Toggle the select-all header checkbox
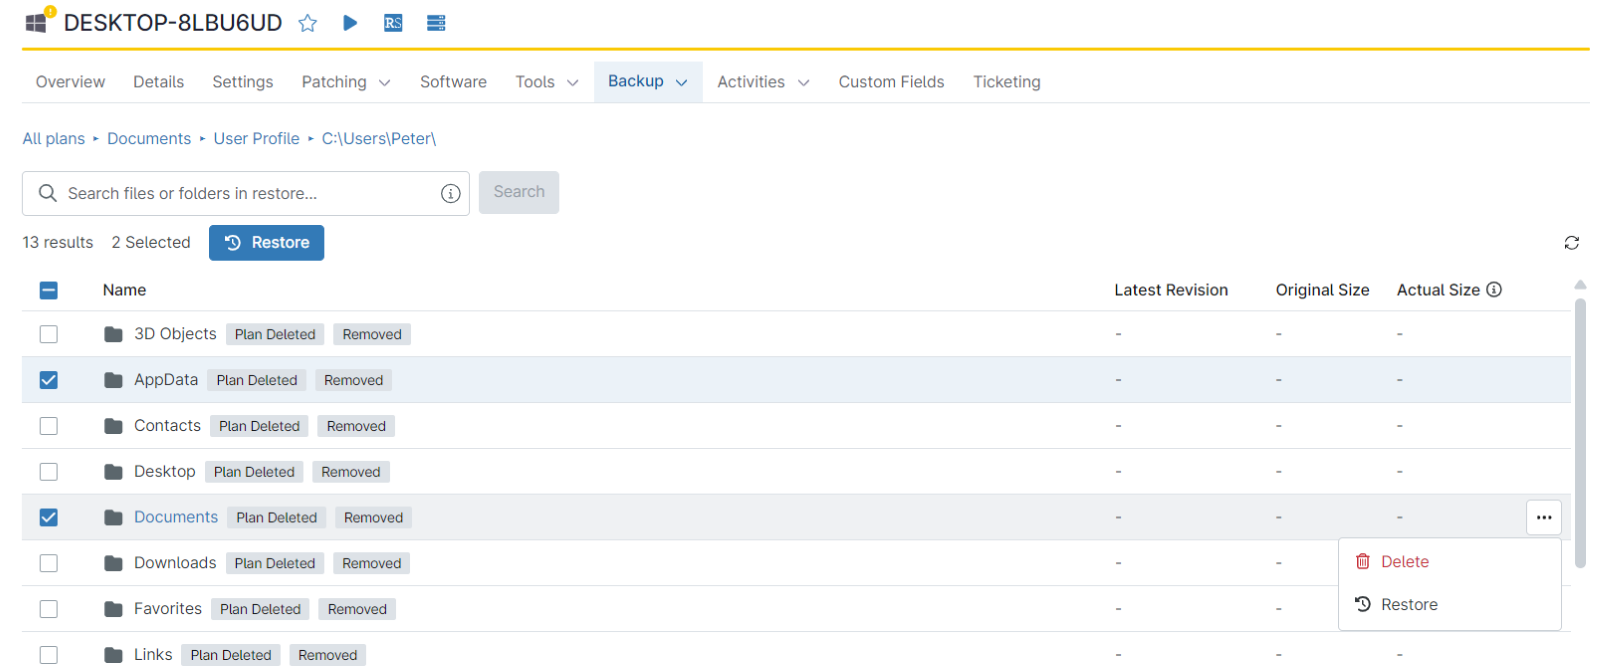 [x=48, y=290]
